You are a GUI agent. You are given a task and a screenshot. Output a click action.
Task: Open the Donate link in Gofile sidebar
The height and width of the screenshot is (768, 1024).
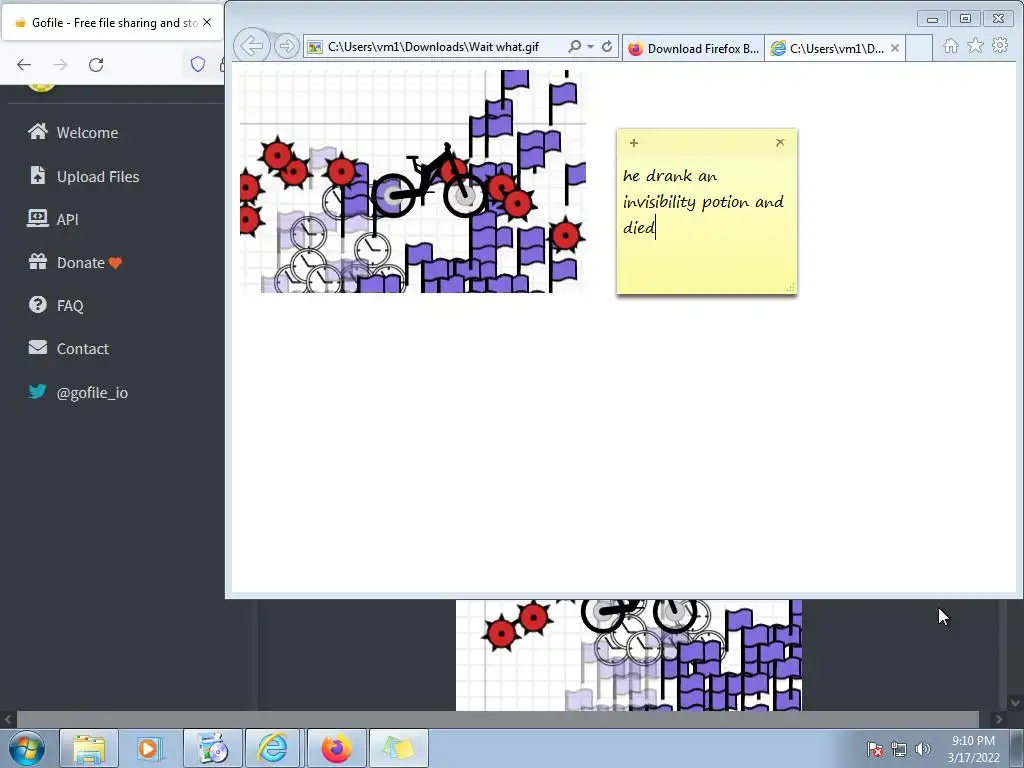[x=75, y=263]
